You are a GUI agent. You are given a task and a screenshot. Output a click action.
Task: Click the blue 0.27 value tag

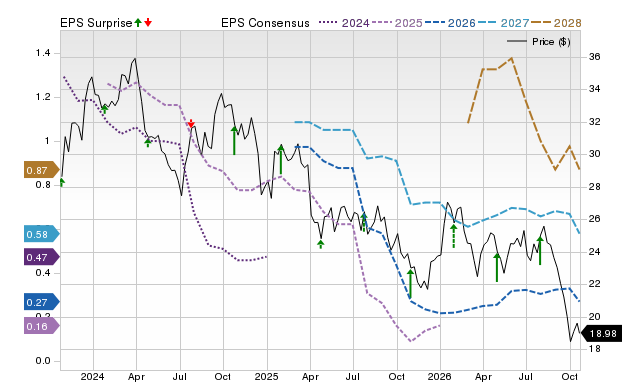pos(42,302)
